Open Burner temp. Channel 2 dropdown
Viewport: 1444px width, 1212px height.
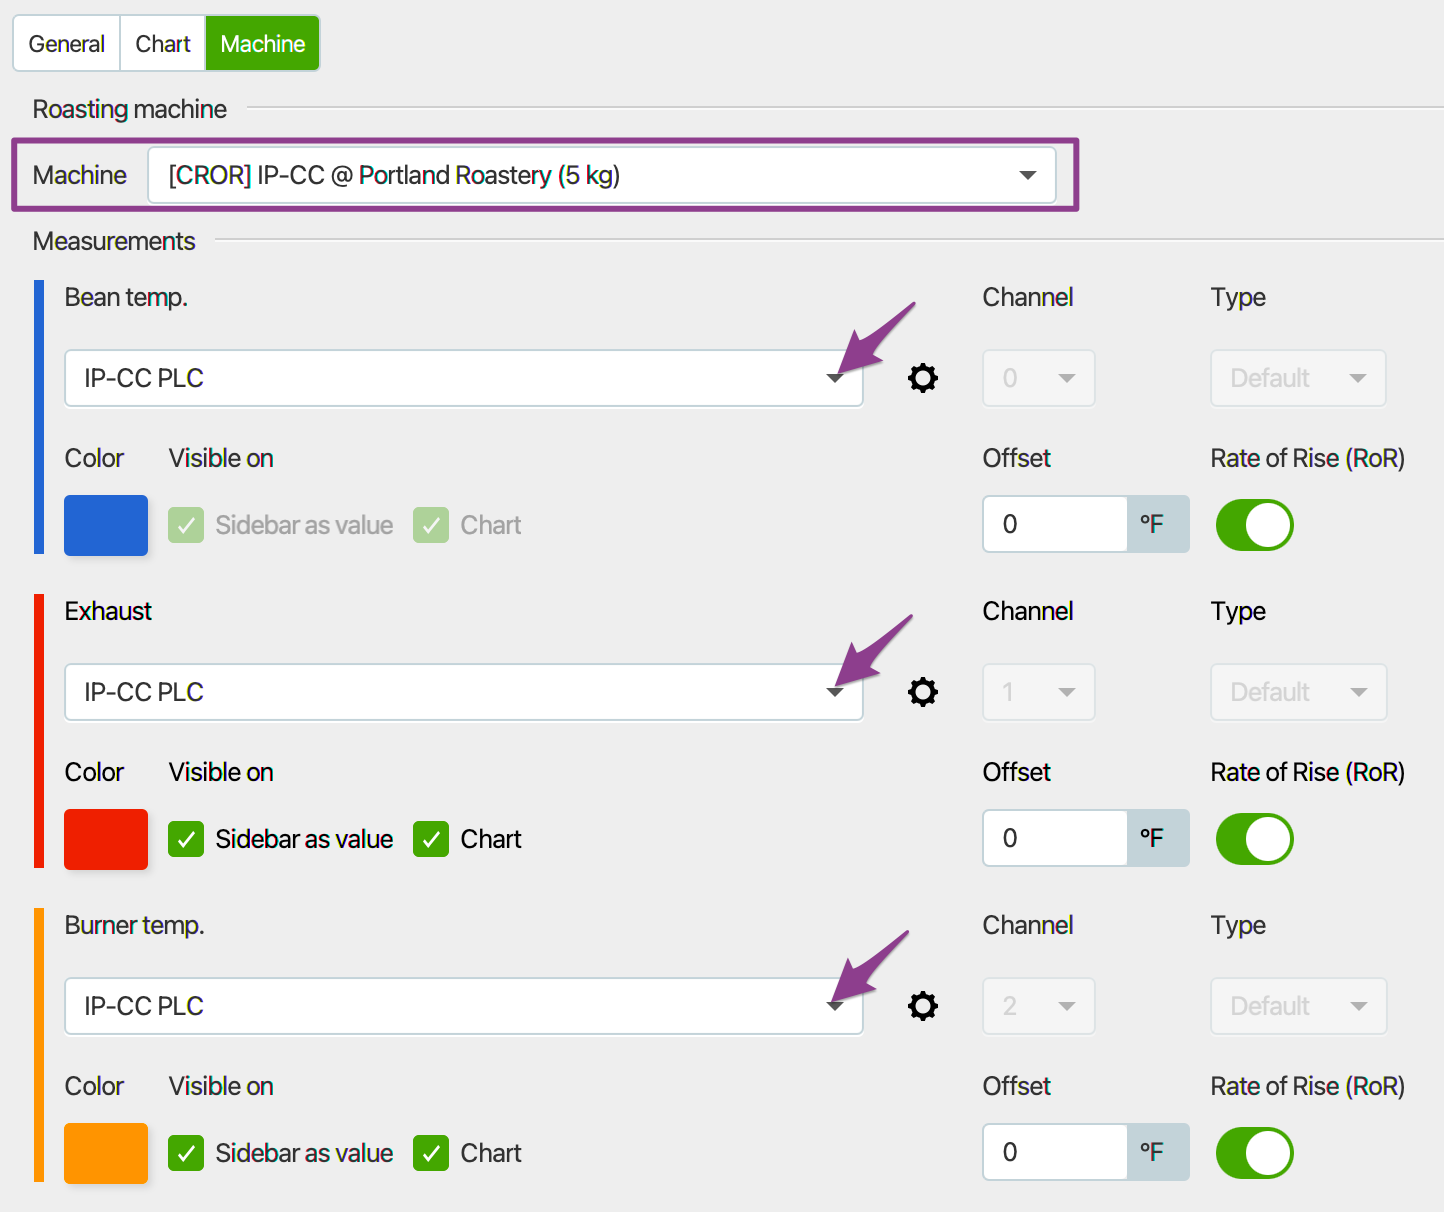[x=1039, y=1006]
